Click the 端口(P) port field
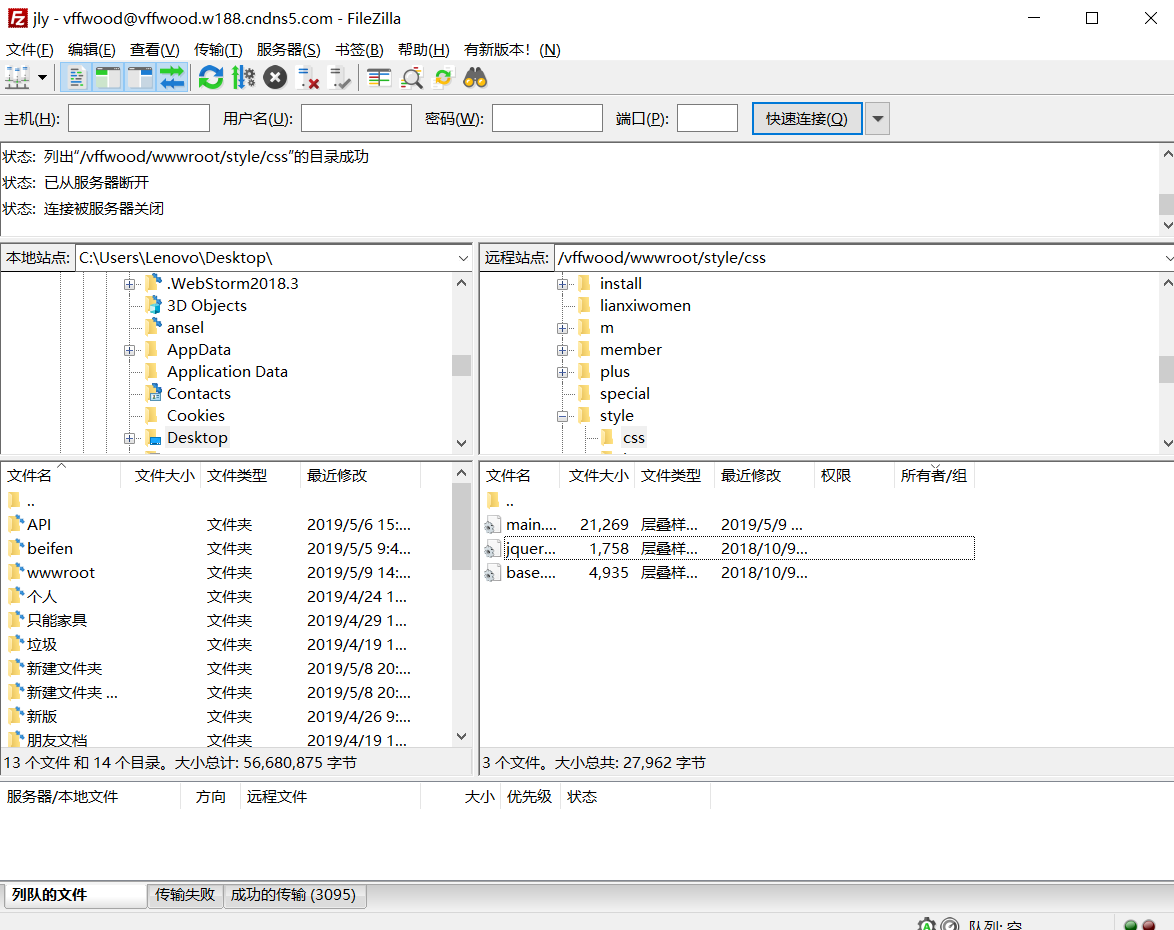 [708, 118]
